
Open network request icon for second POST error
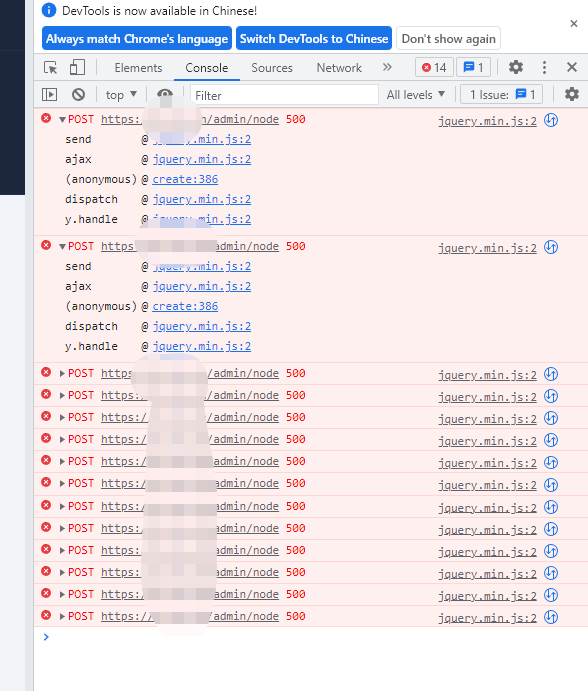point(551,247)
